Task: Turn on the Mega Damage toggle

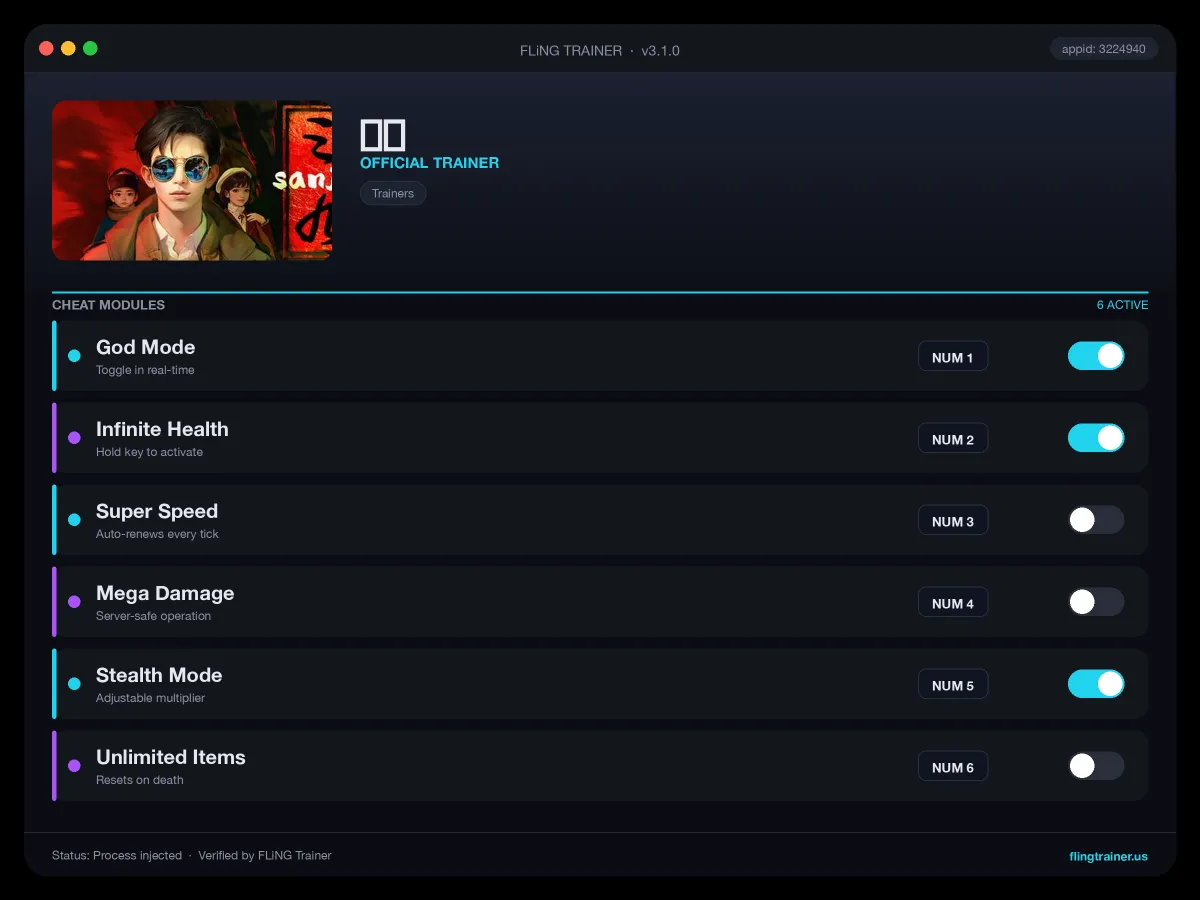Action: click(1096, 602)
